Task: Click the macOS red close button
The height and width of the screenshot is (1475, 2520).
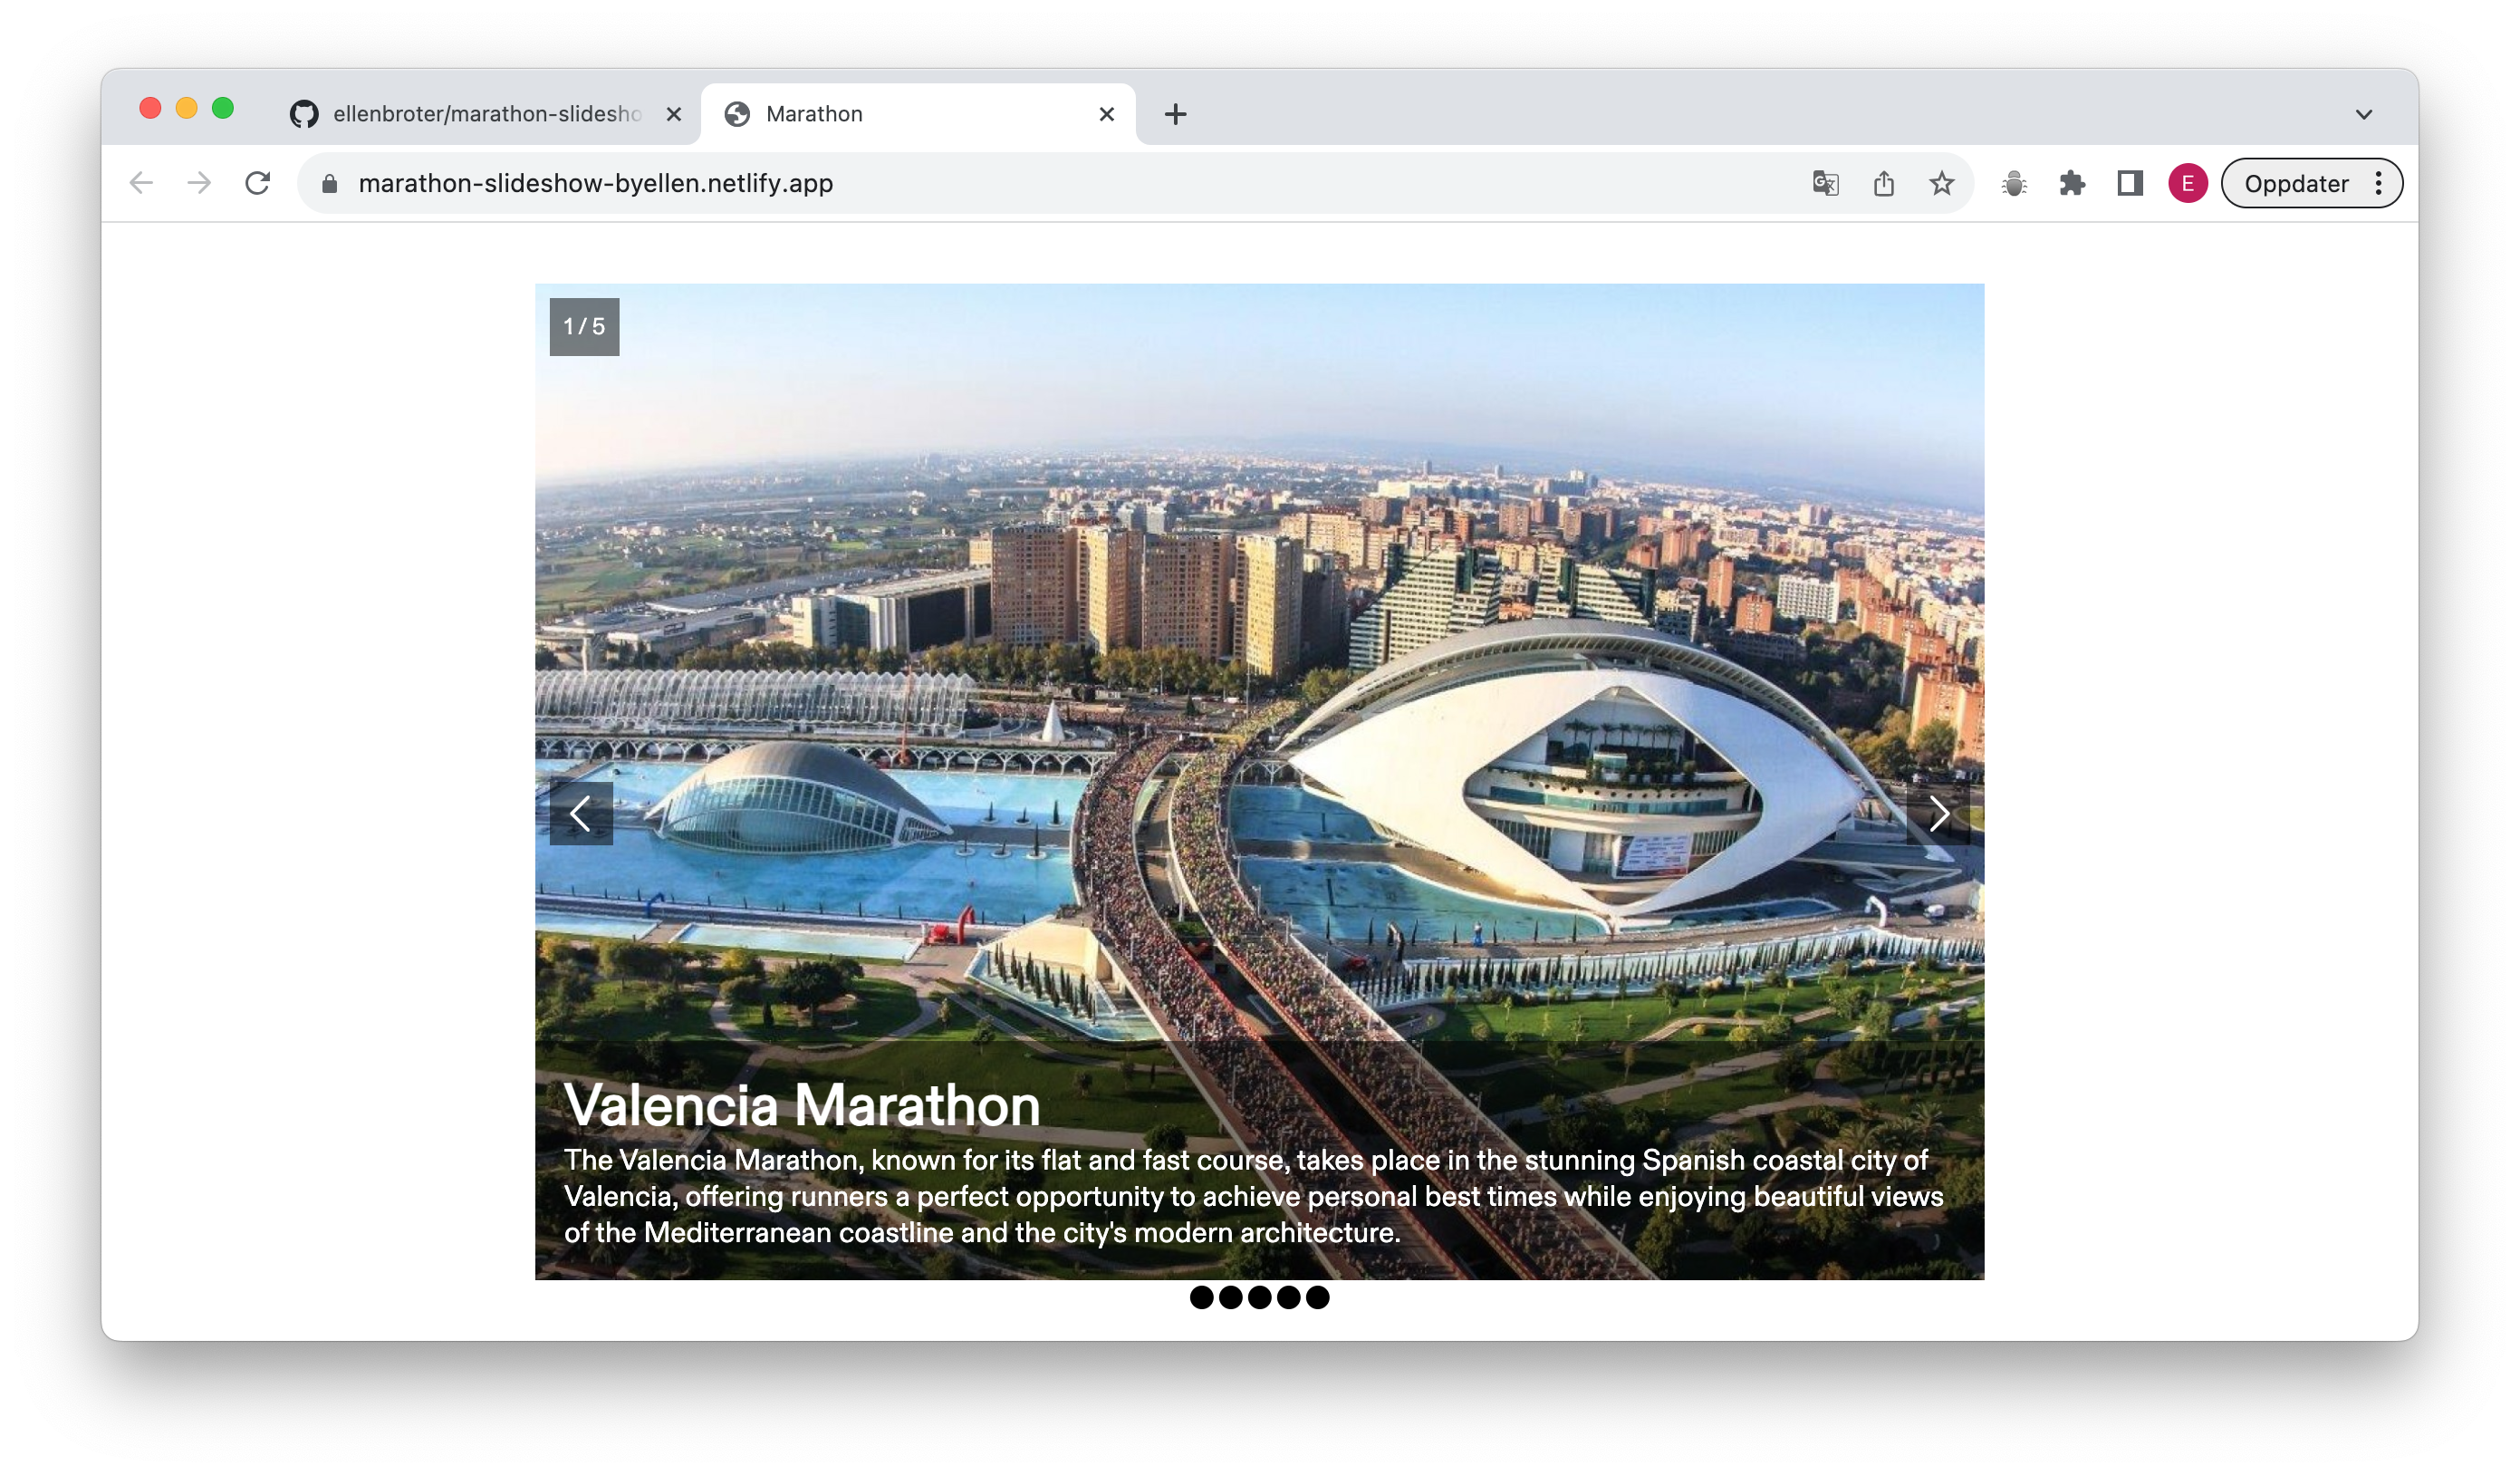Action: [150, 108]
